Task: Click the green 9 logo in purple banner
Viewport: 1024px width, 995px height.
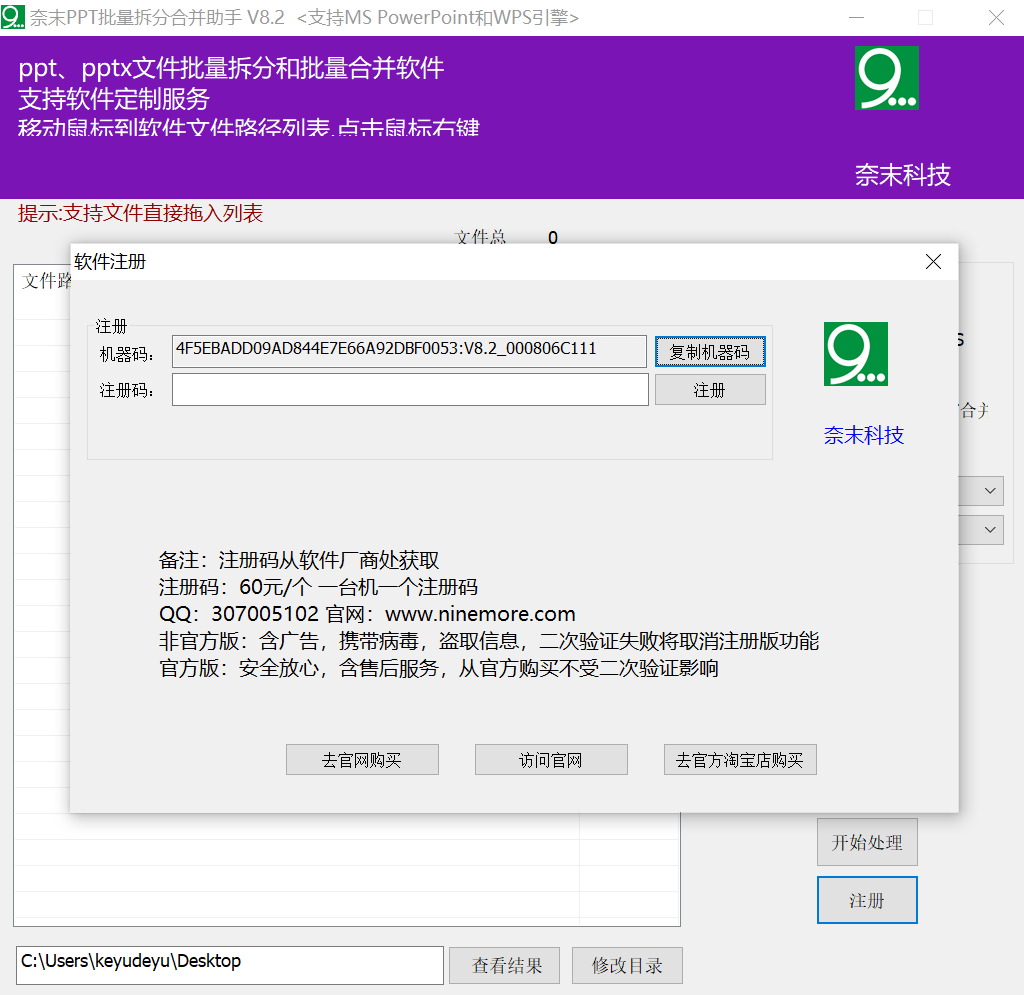Action: [x=887, y=78]
